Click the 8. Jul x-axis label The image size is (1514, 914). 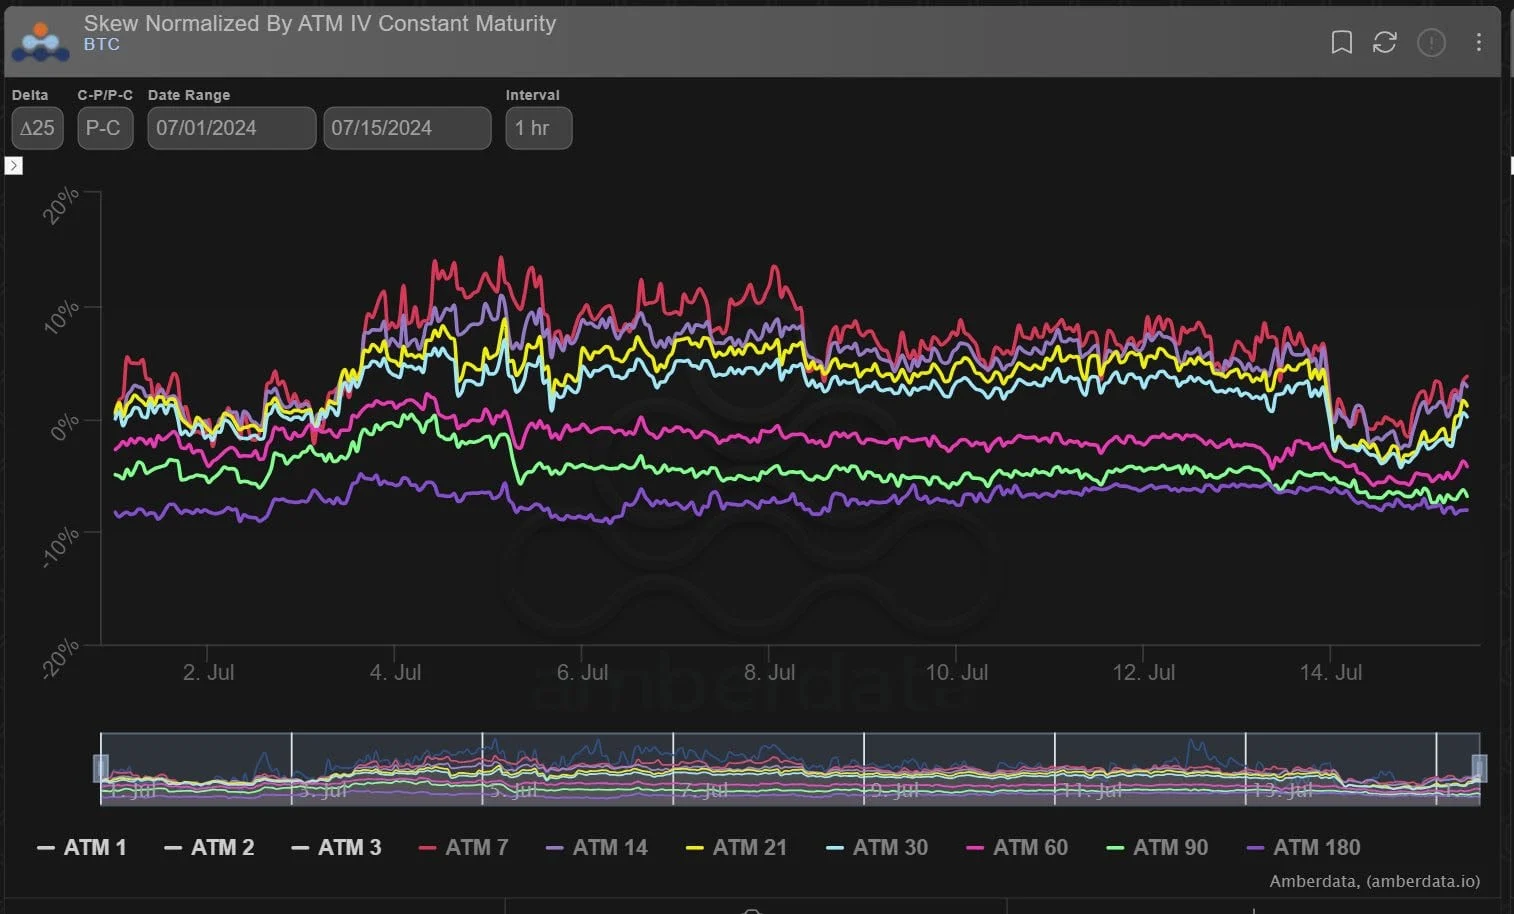[x=769, y=672]
